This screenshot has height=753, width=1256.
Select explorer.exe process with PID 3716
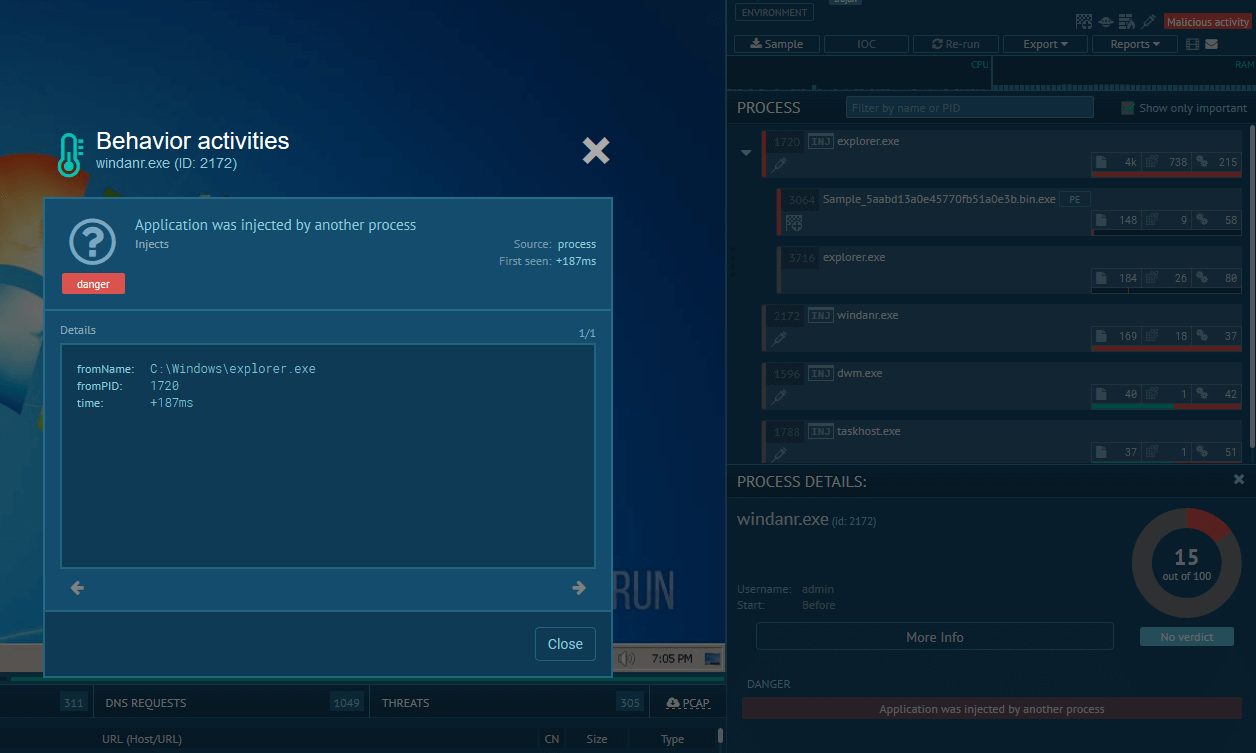[1010, 270]
